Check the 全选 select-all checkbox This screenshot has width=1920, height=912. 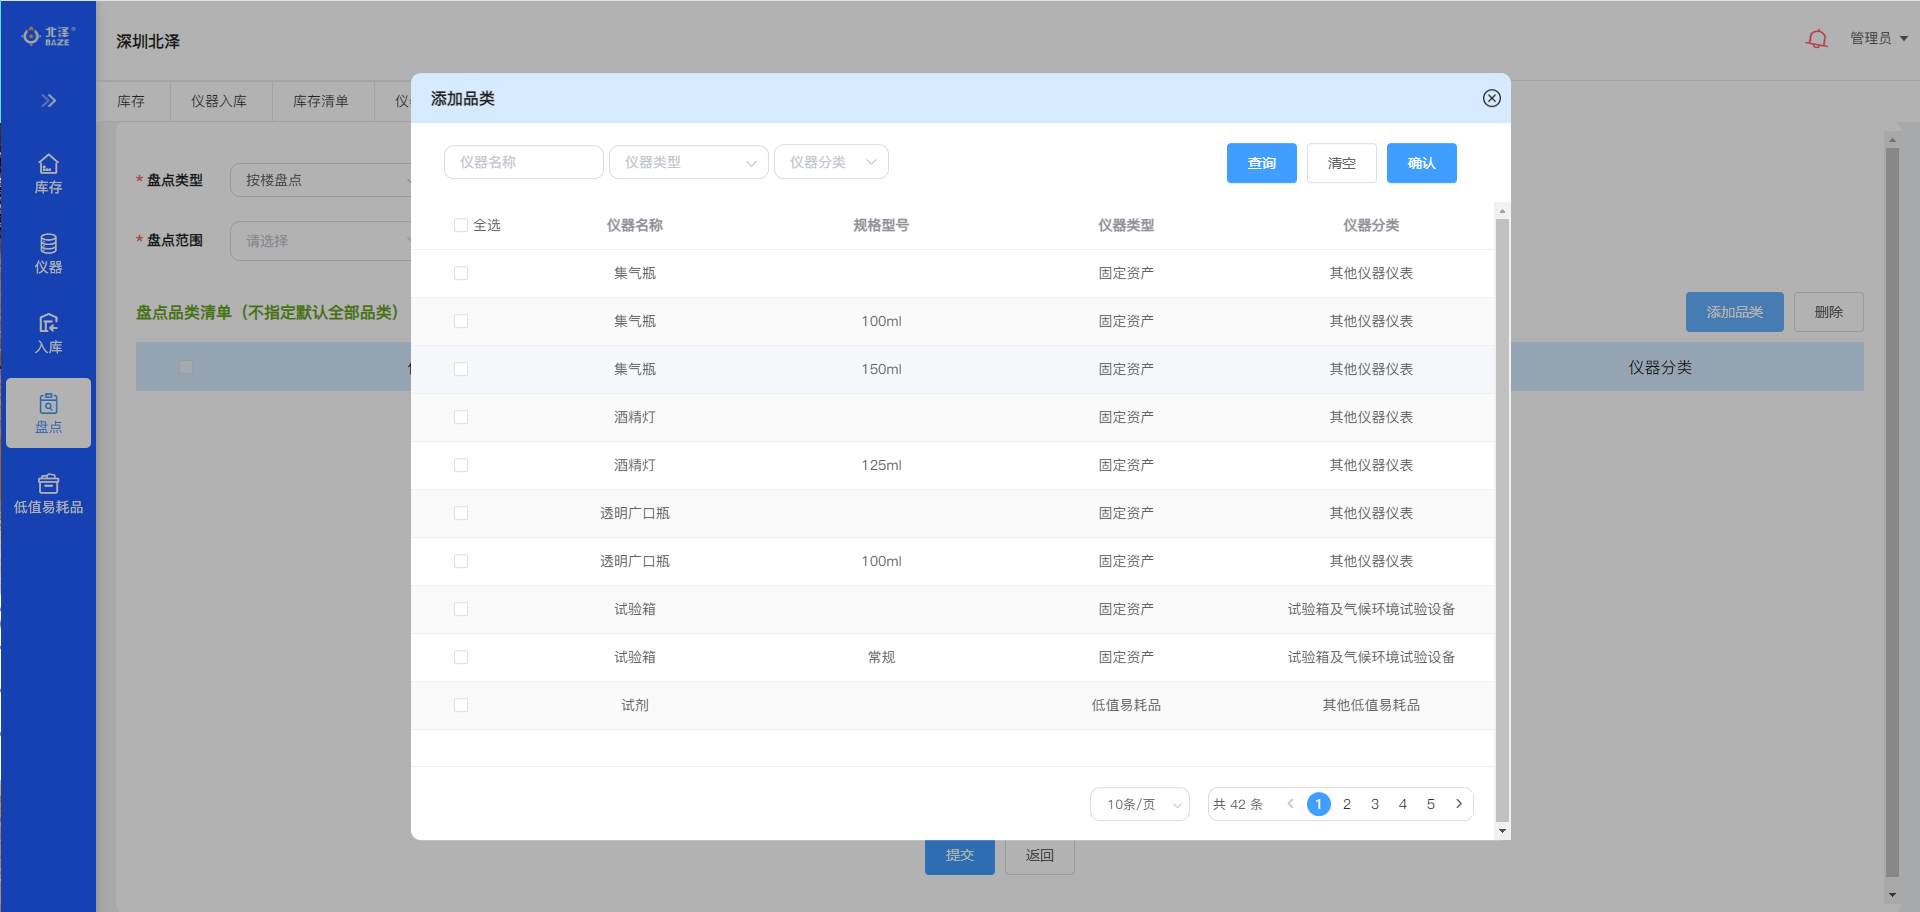click(x=461, y=226)
